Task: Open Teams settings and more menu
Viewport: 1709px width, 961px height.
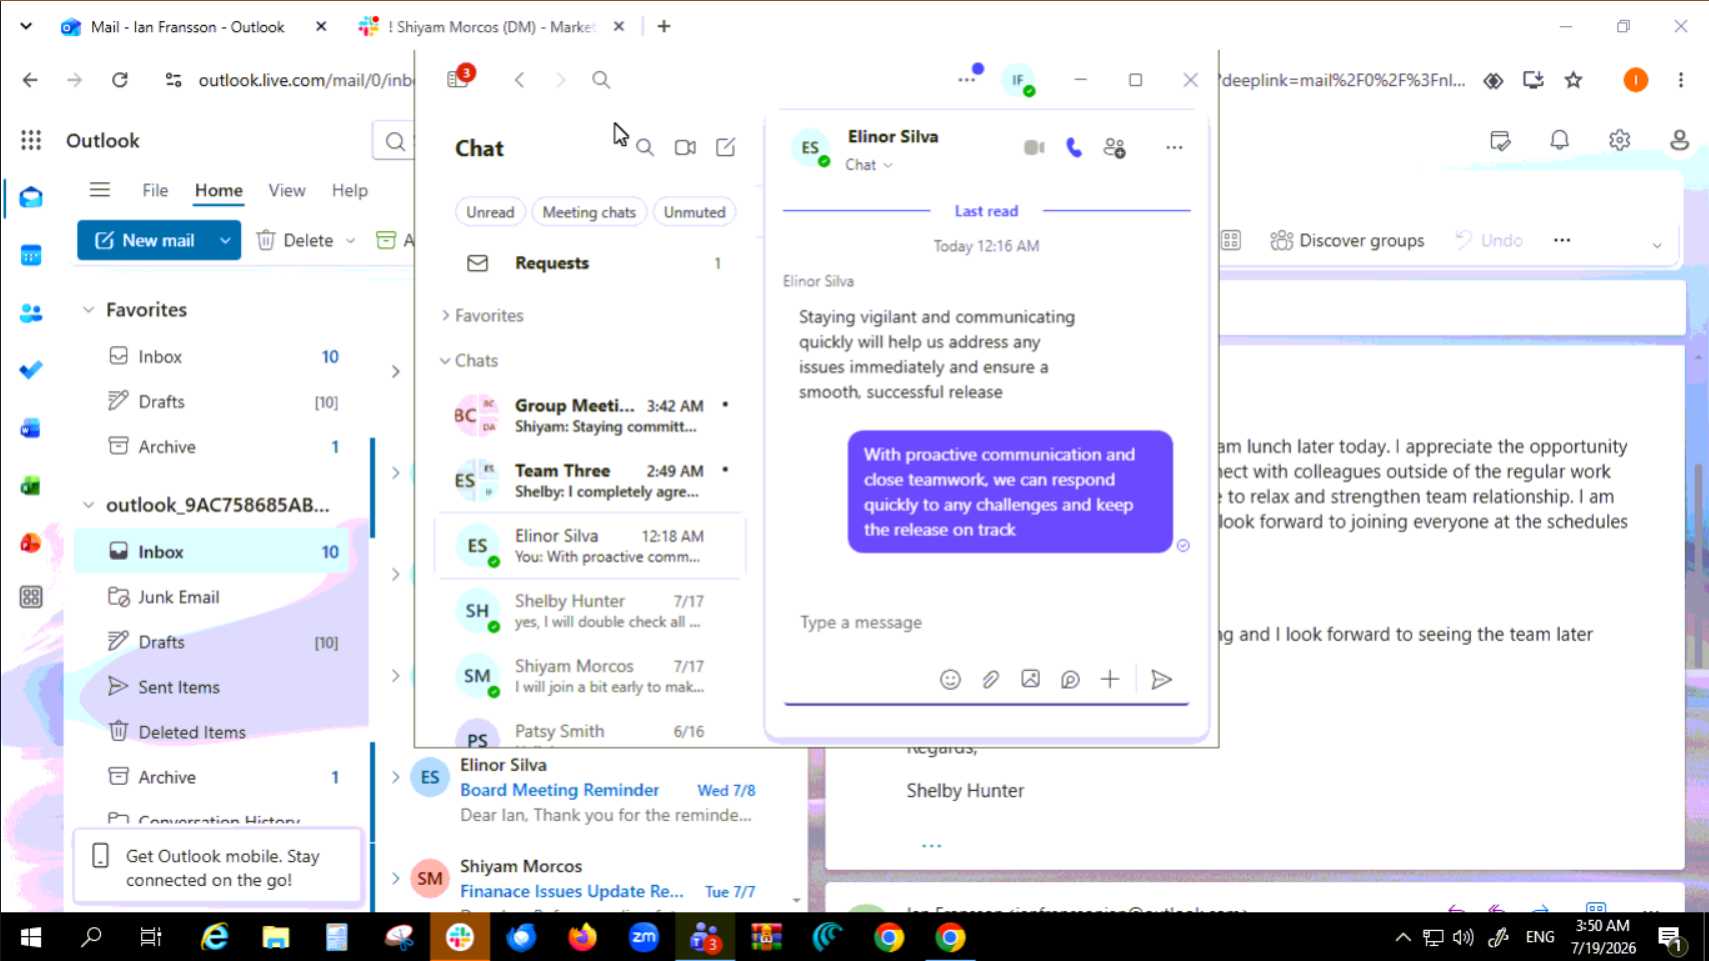Action: (966, 79)
